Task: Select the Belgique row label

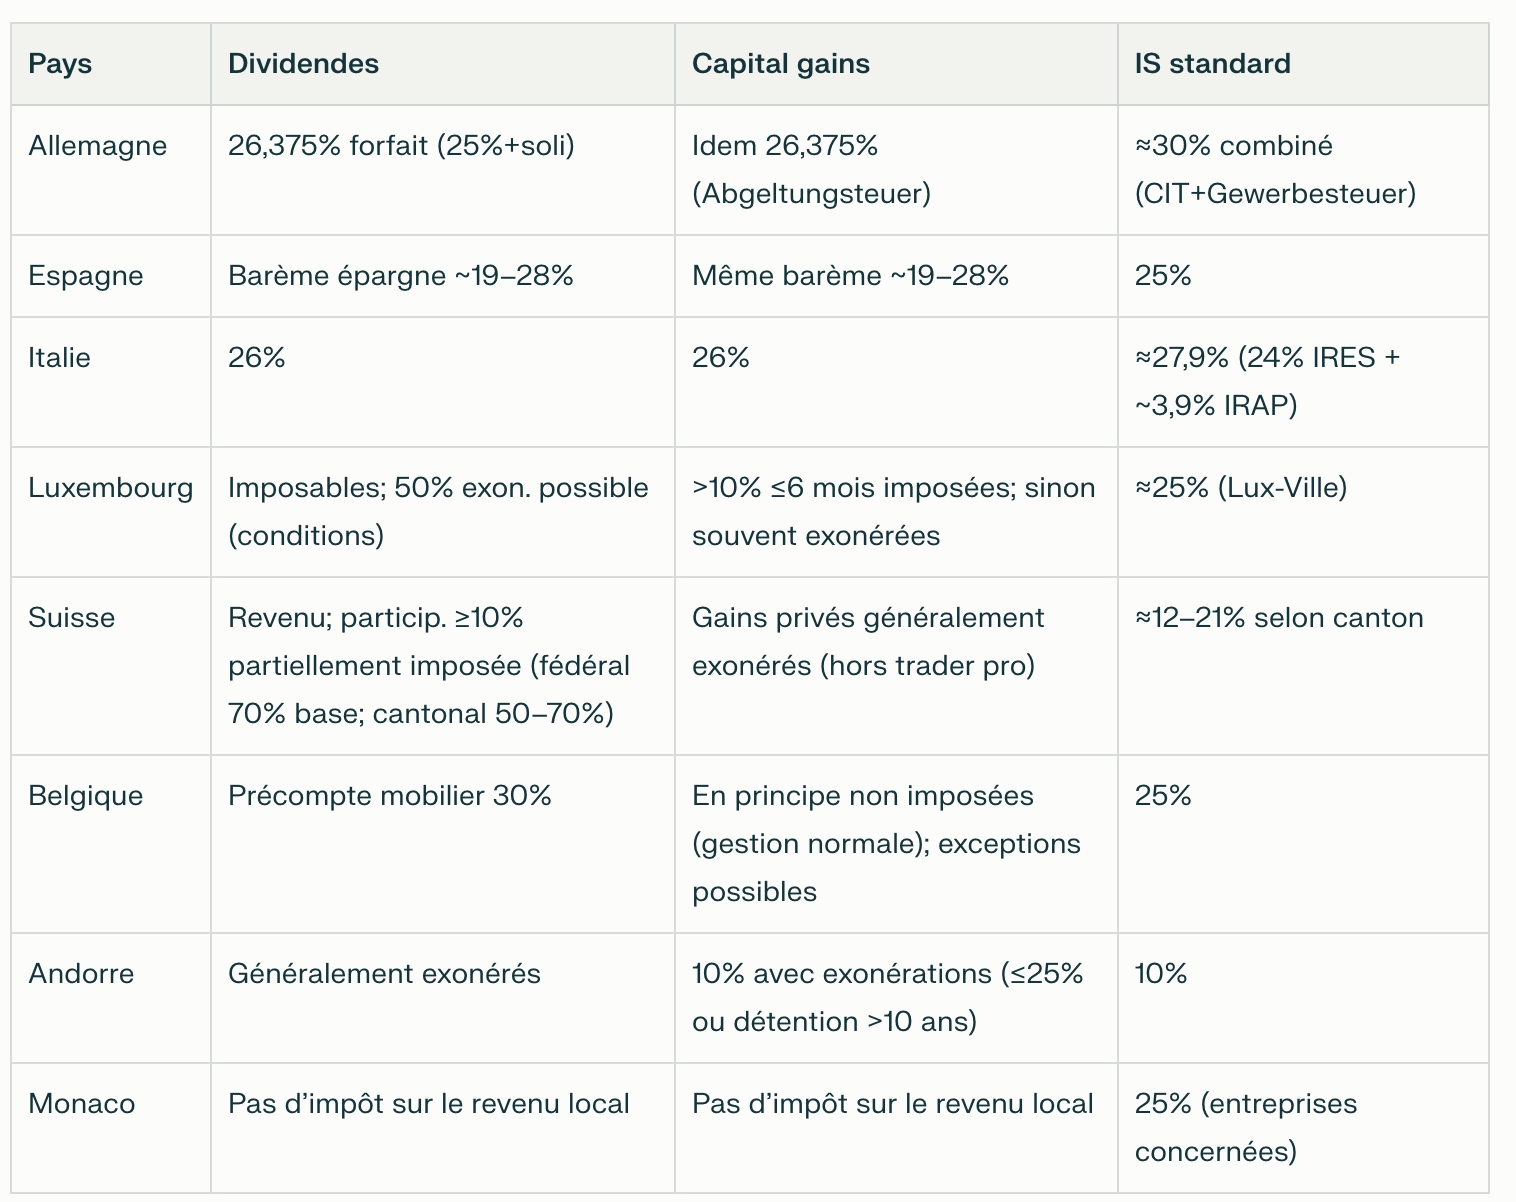Action: coord(86,796)
